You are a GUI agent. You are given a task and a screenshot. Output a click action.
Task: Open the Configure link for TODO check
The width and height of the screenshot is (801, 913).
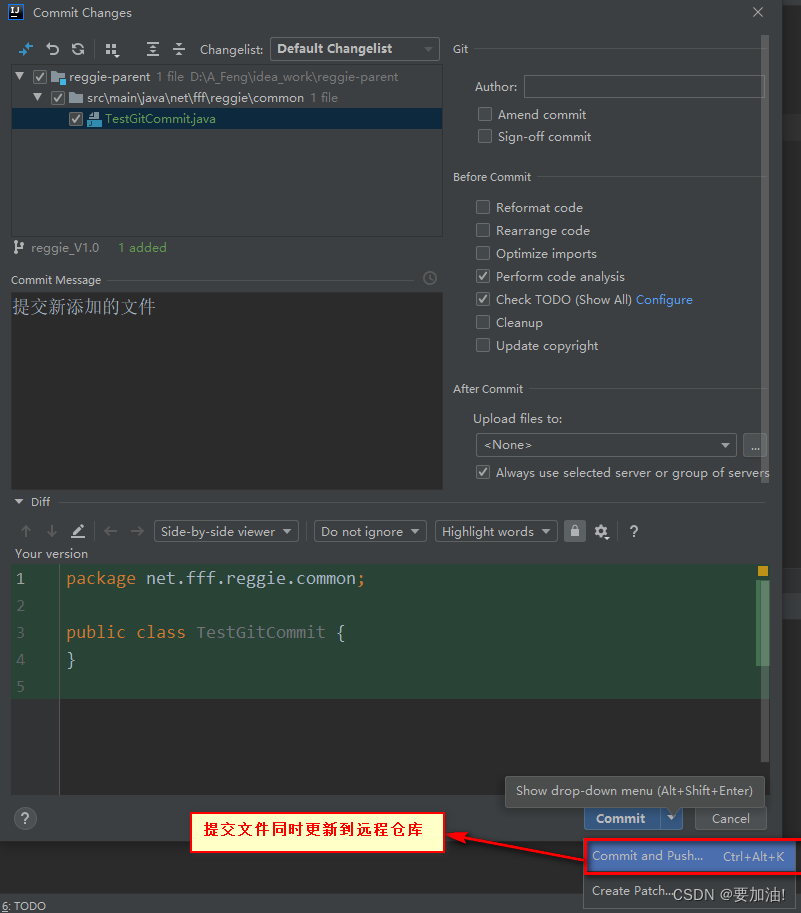(x=664, y=299)
